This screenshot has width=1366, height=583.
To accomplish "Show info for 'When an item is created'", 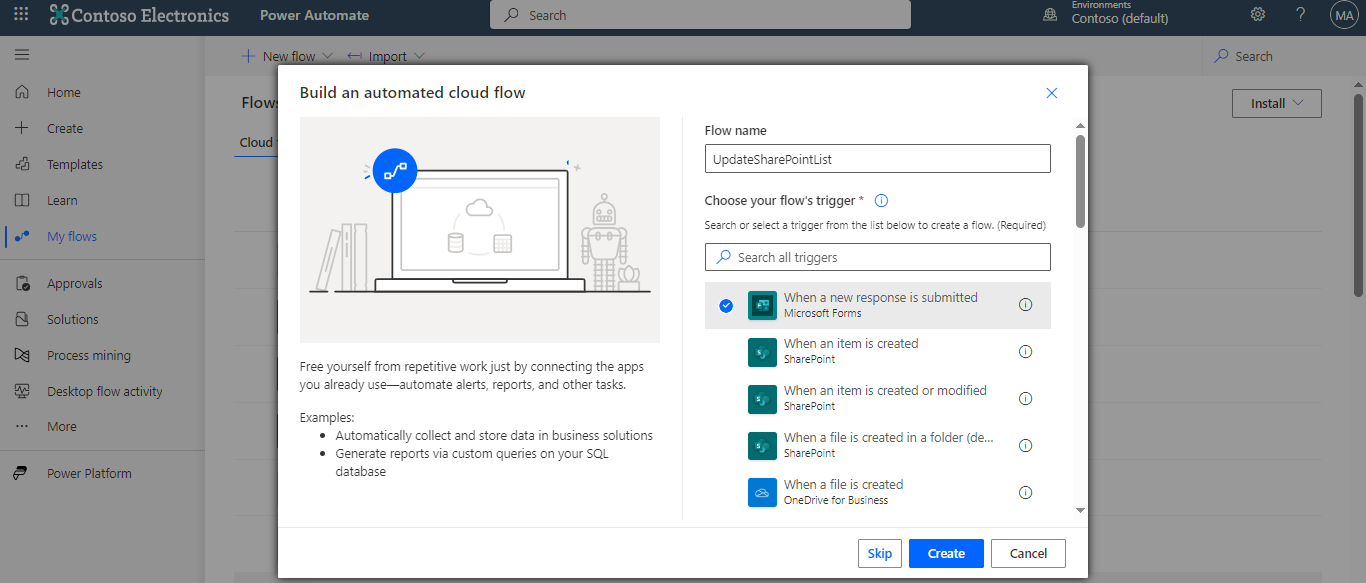I will [1025, 352].
